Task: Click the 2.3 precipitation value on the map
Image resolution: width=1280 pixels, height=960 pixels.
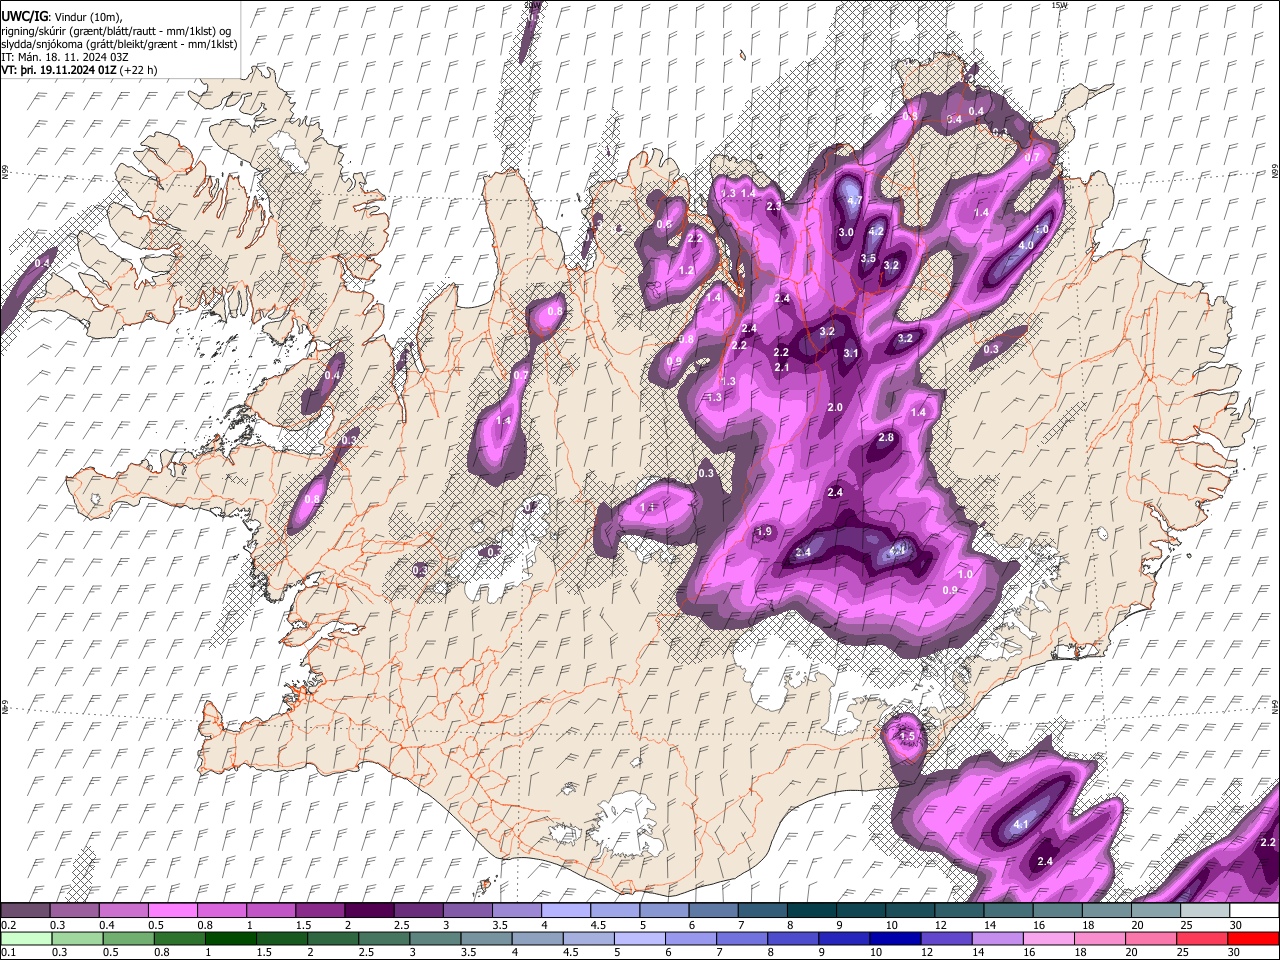Action: click(x=774, y=206)
